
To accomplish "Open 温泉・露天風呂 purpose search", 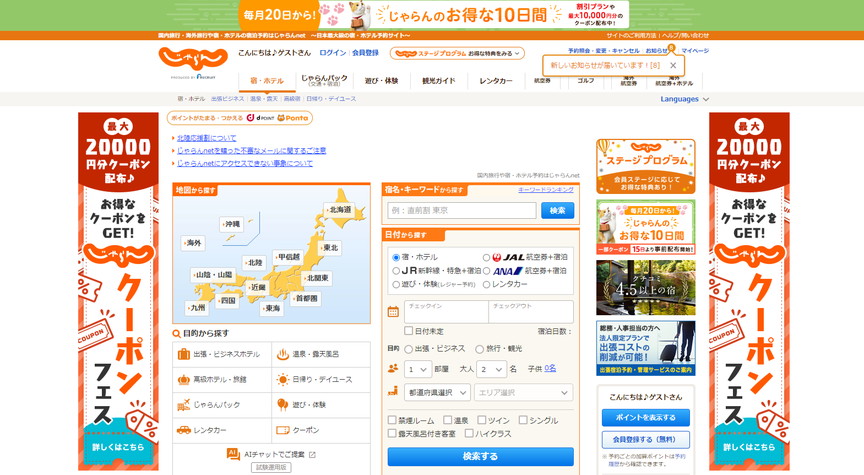I will click(321, 354).
